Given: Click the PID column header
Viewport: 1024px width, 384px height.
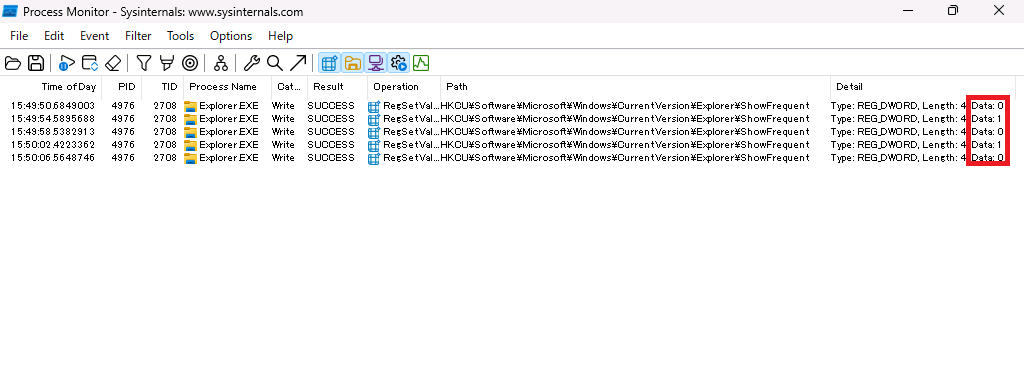Looking at the screenshot, I should [x=121, y=86].
